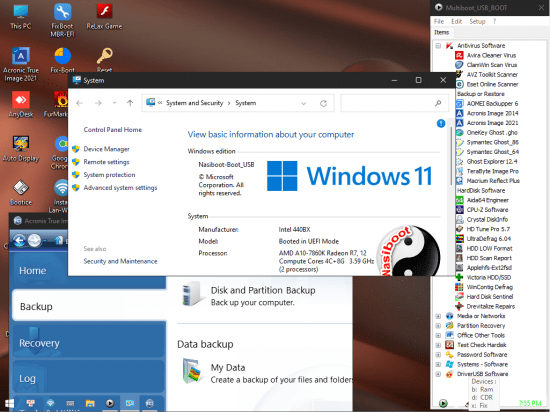The image size is (550, 412).
Task: Launch Acronic True Image 2021 shortcut
Action: pos(21,64)
